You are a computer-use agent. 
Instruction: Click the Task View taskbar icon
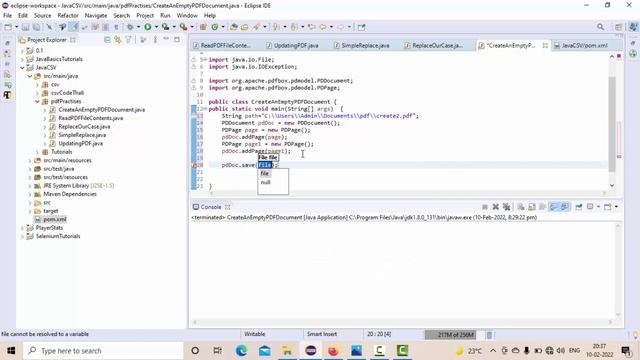pyautogui.click(x=218, y=351)
